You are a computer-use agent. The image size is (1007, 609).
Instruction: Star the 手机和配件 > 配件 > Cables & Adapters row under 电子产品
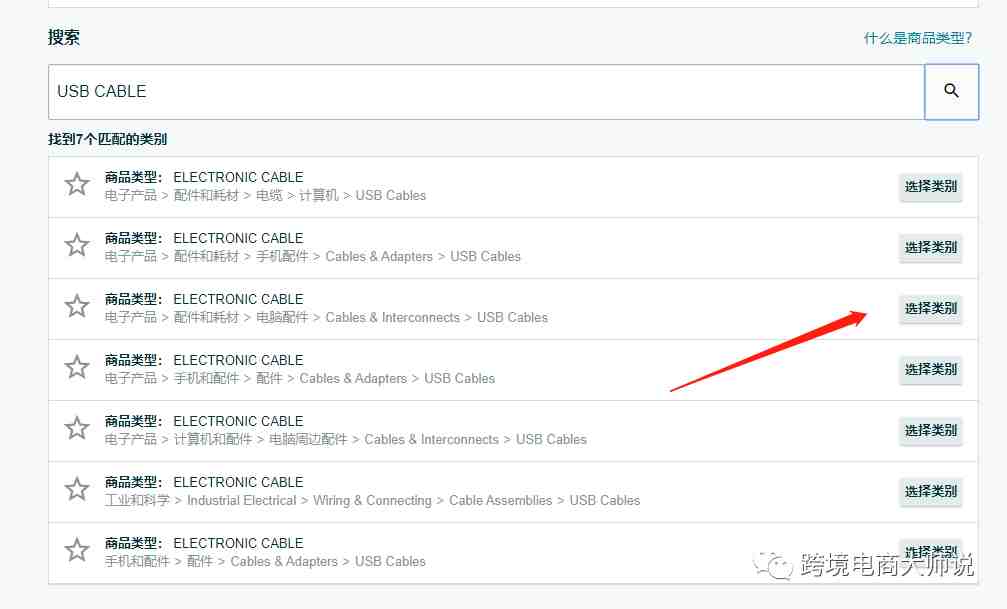77,367
